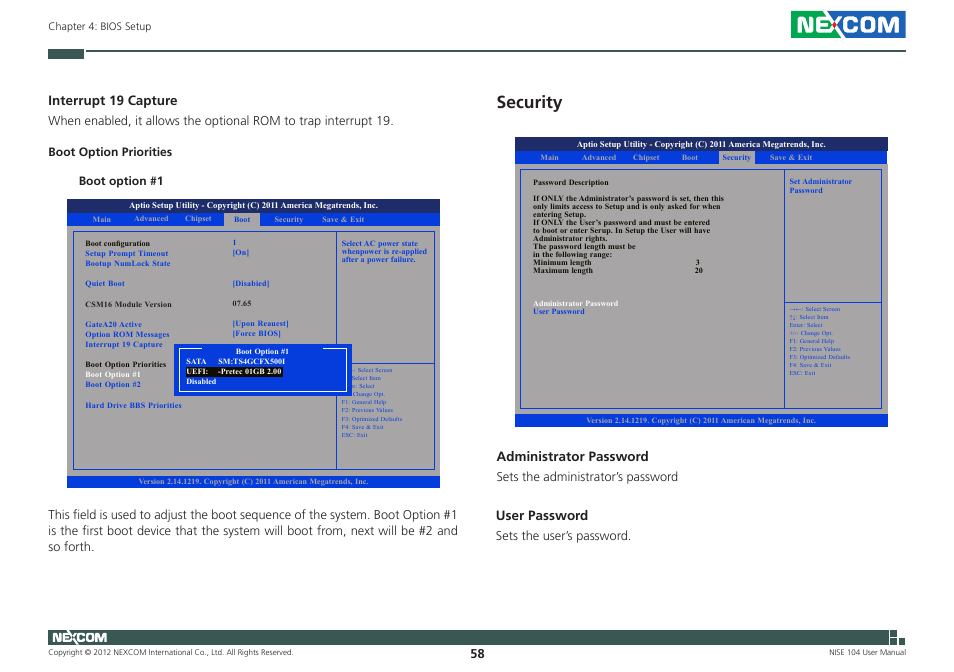
Task: Click the Boot BIOS screenshot title bar
Action: (x=253, y=206)
